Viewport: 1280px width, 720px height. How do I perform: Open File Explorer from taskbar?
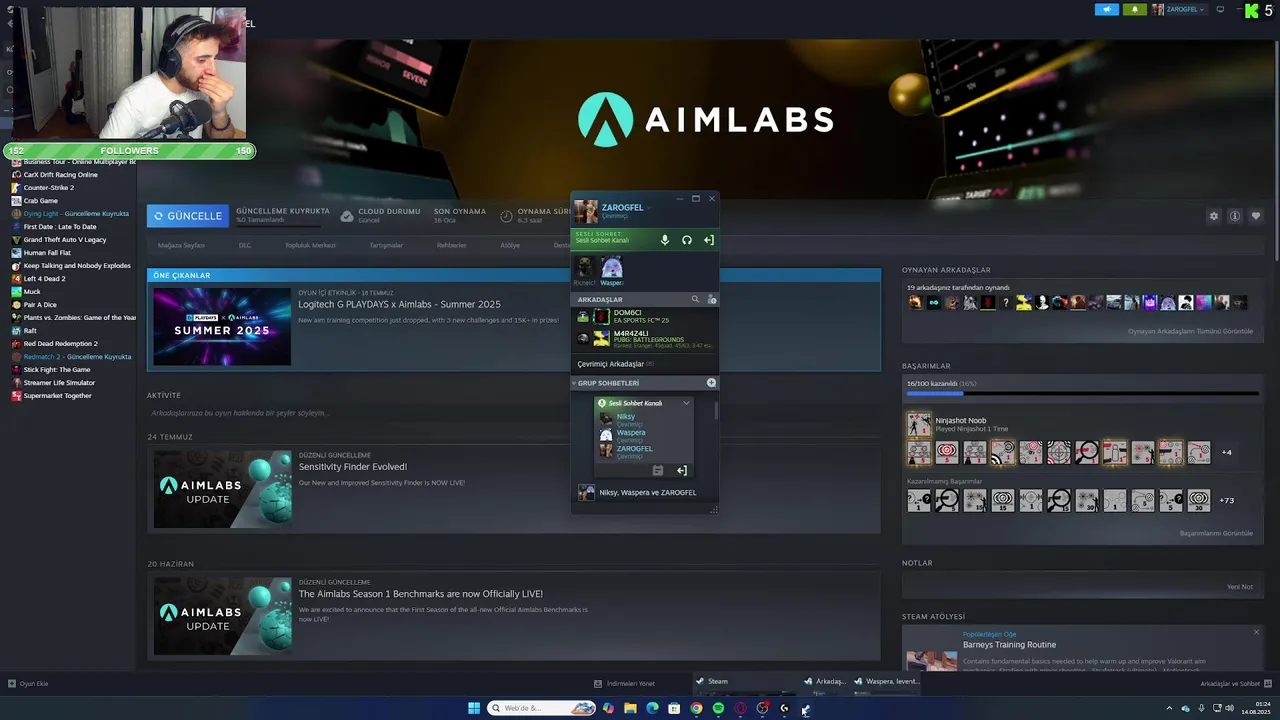[630, 708]
